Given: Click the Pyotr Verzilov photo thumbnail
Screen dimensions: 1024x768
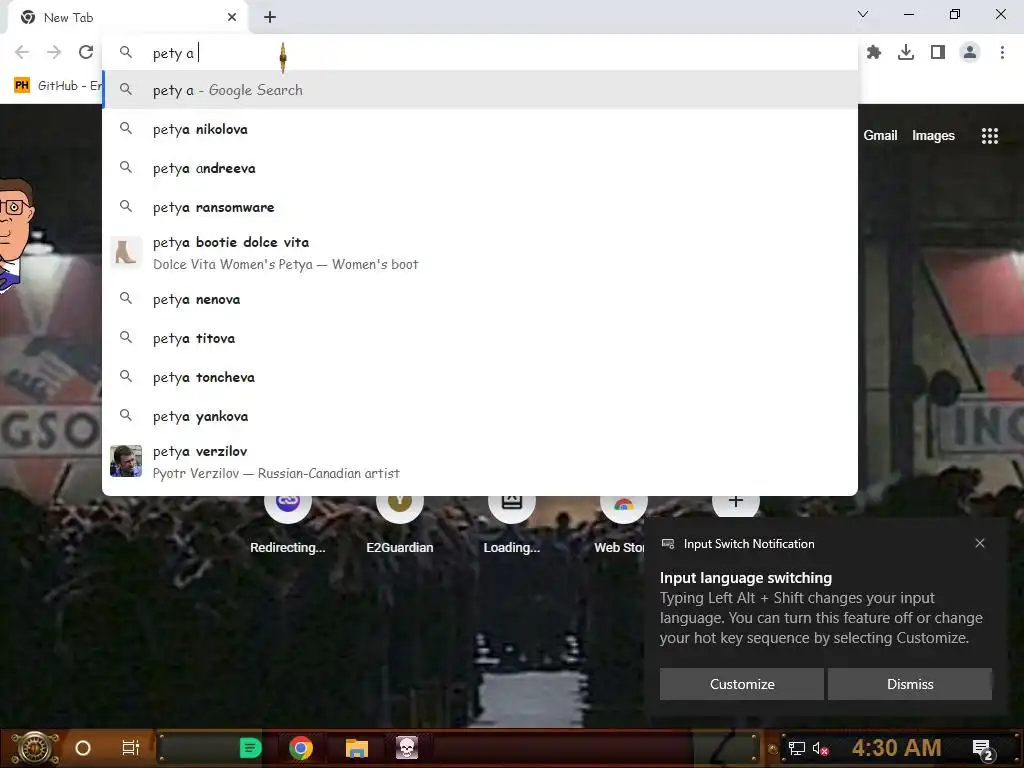Looking at the screenshot, I should click(x=126, y=461).
